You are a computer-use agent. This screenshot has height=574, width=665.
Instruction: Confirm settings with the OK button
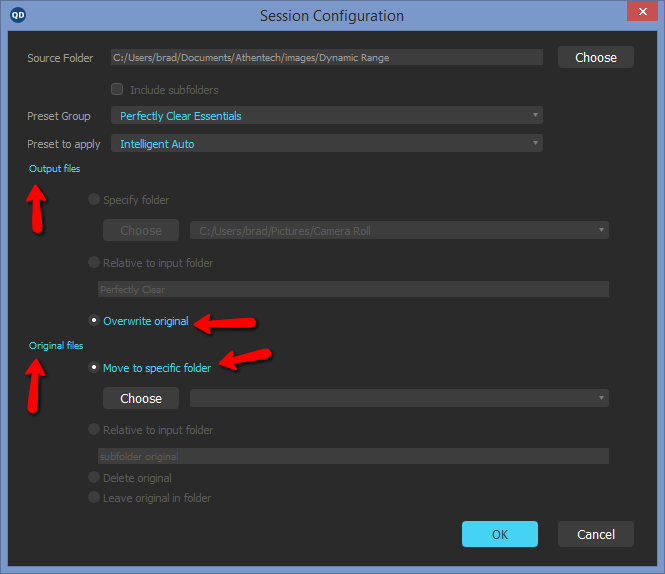coord(500,534)
